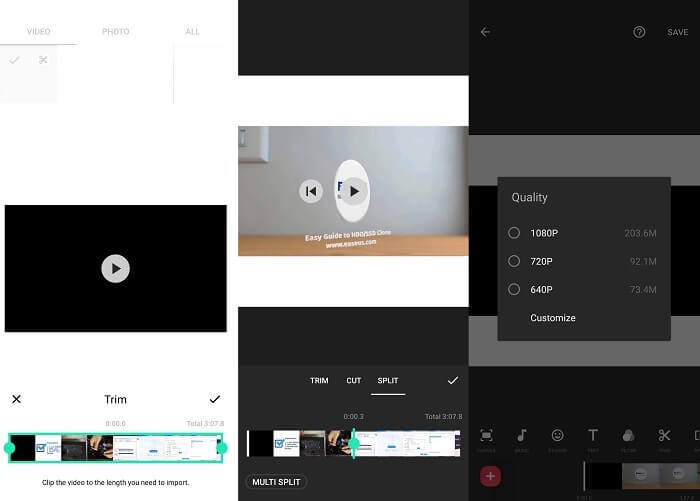Click the 'Total 3:07.8' label in Trim screen
The width and height of the screenshot is (700, 501).
205,423
